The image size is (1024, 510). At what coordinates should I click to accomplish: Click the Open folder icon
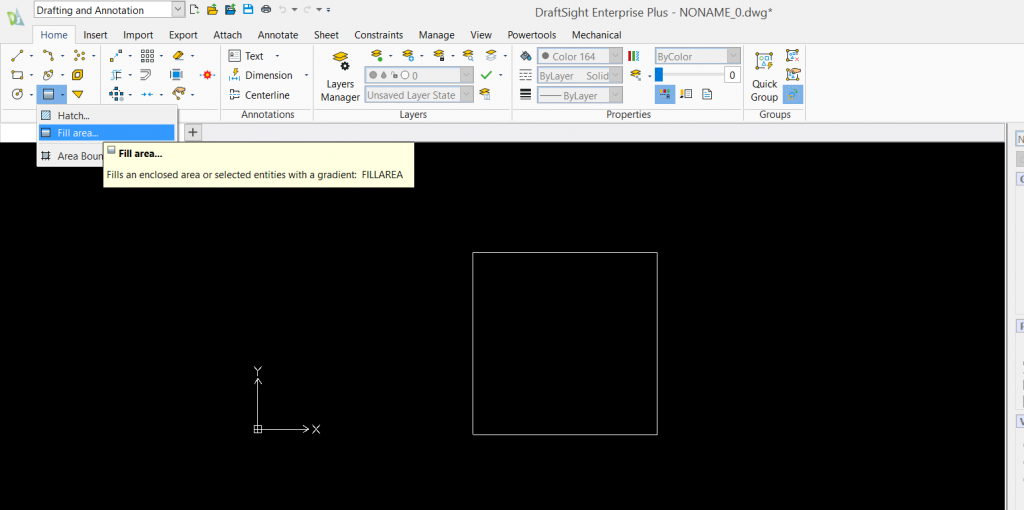212,9
